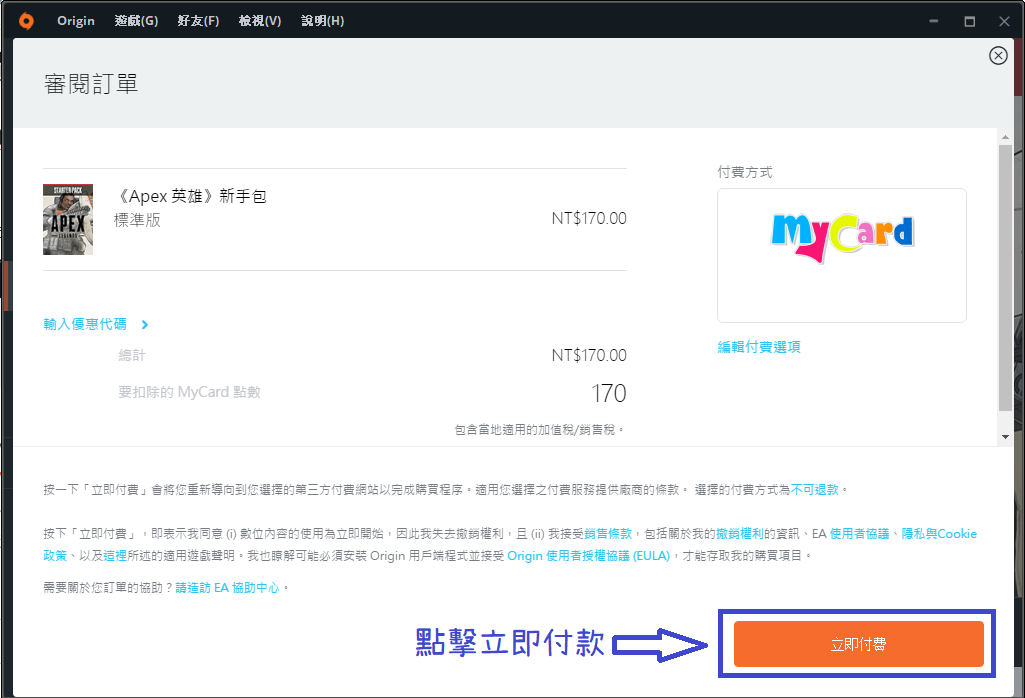This screenshot has width=1025, height=698.
Task: Click the 標準版 edition label
Action: point(137,220)
